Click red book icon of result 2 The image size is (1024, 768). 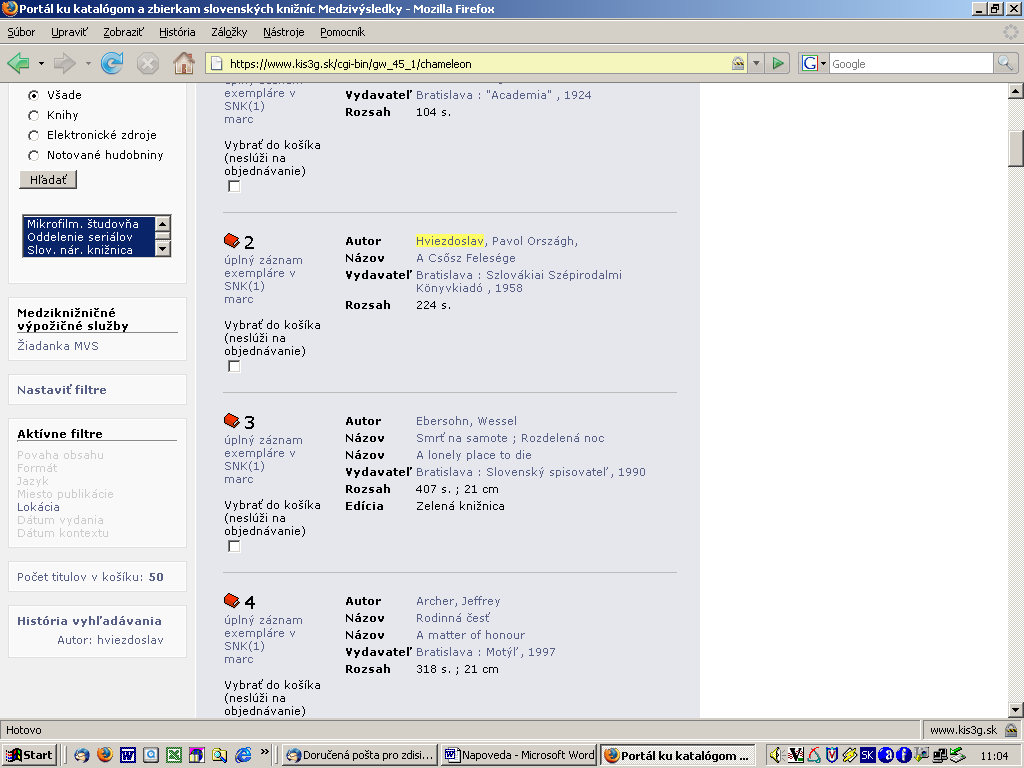point(232,241)
